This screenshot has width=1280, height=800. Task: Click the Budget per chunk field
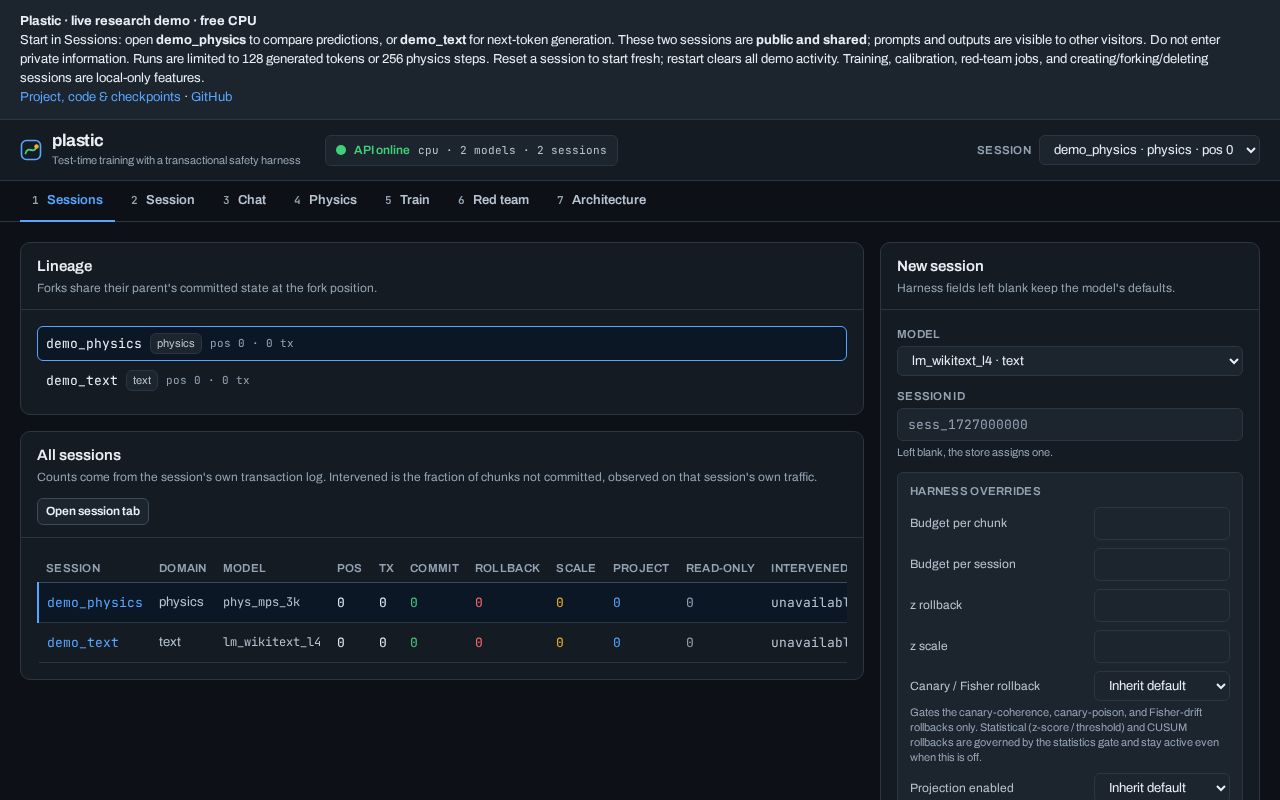pos(1162,524)
